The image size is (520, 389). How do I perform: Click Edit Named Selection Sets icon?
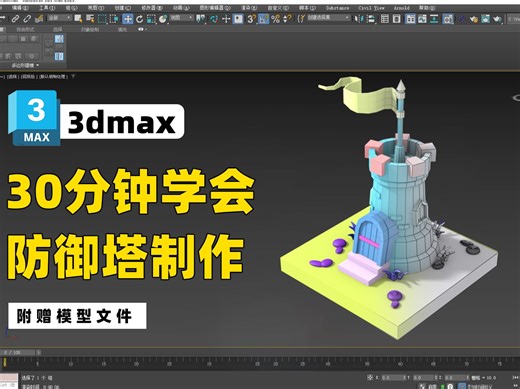(301, 19)
